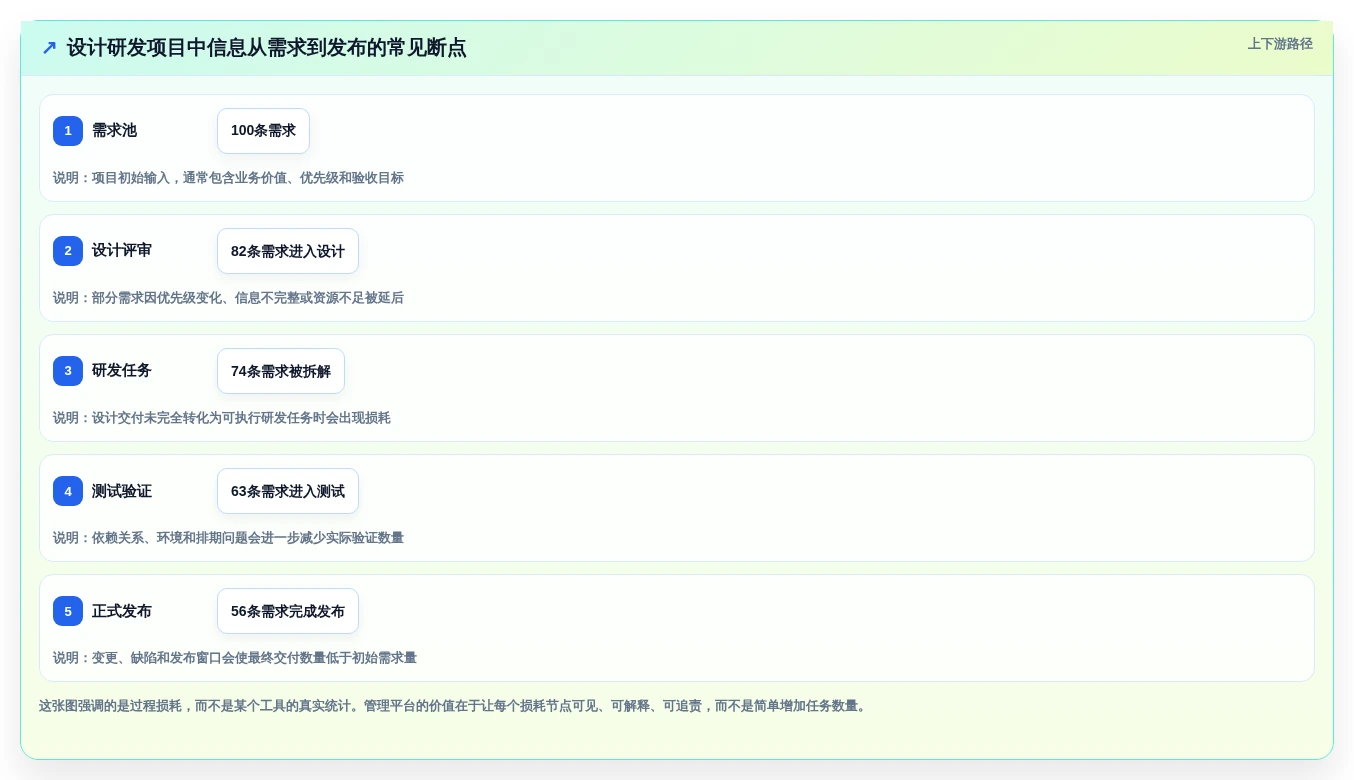The width and height of the screenshot is (1354, 780).
Task: Click the 需求池 stage name
Action: click(114, 131)
